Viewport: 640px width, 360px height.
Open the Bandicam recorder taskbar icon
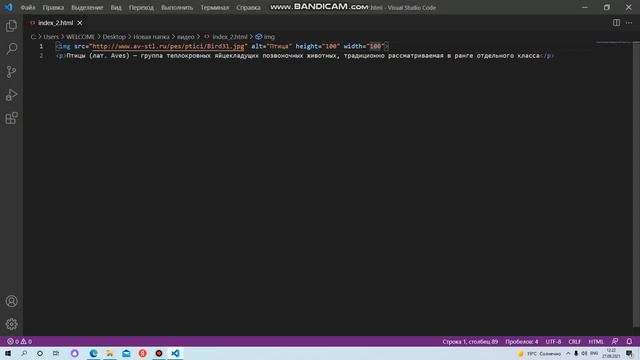point(159,353)
